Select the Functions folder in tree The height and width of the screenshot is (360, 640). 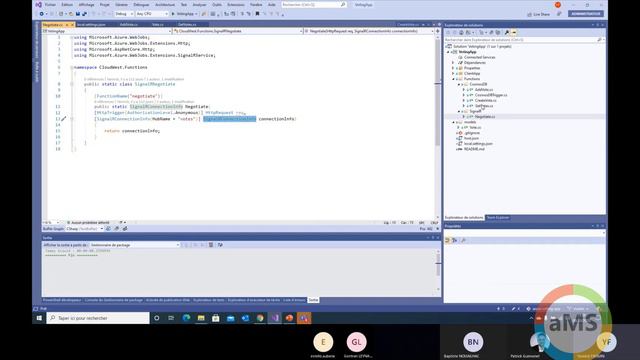(x=472, y=79)
